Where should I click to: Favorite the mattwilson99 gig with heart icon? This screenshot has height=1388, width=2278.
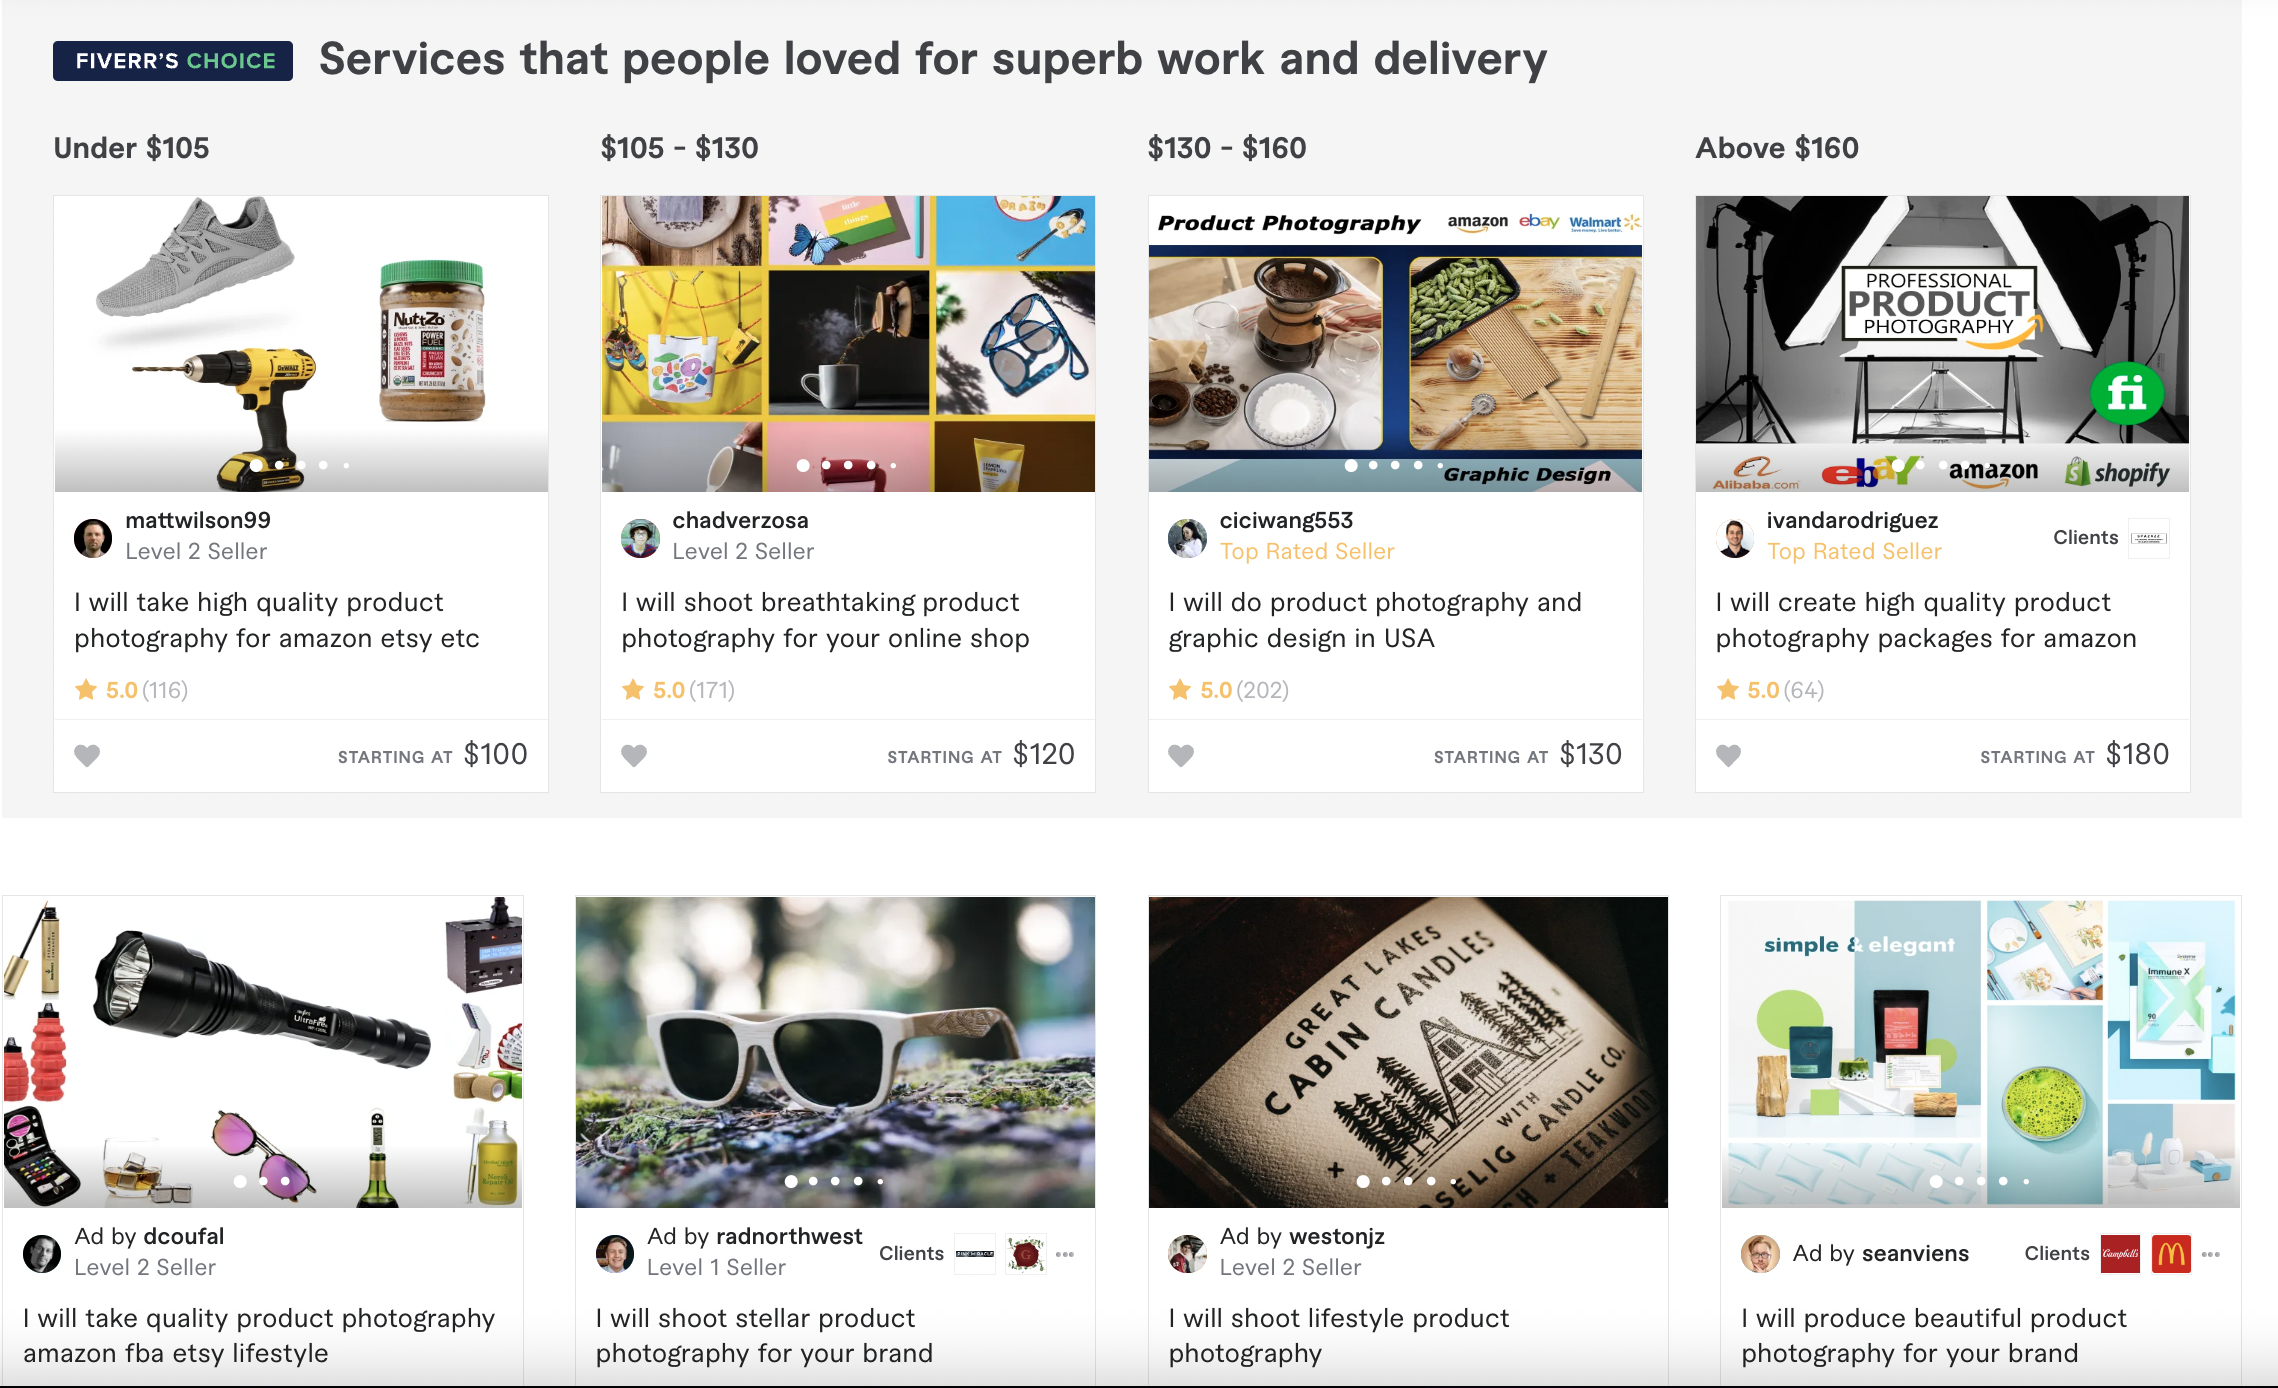(x=87, y=755)
